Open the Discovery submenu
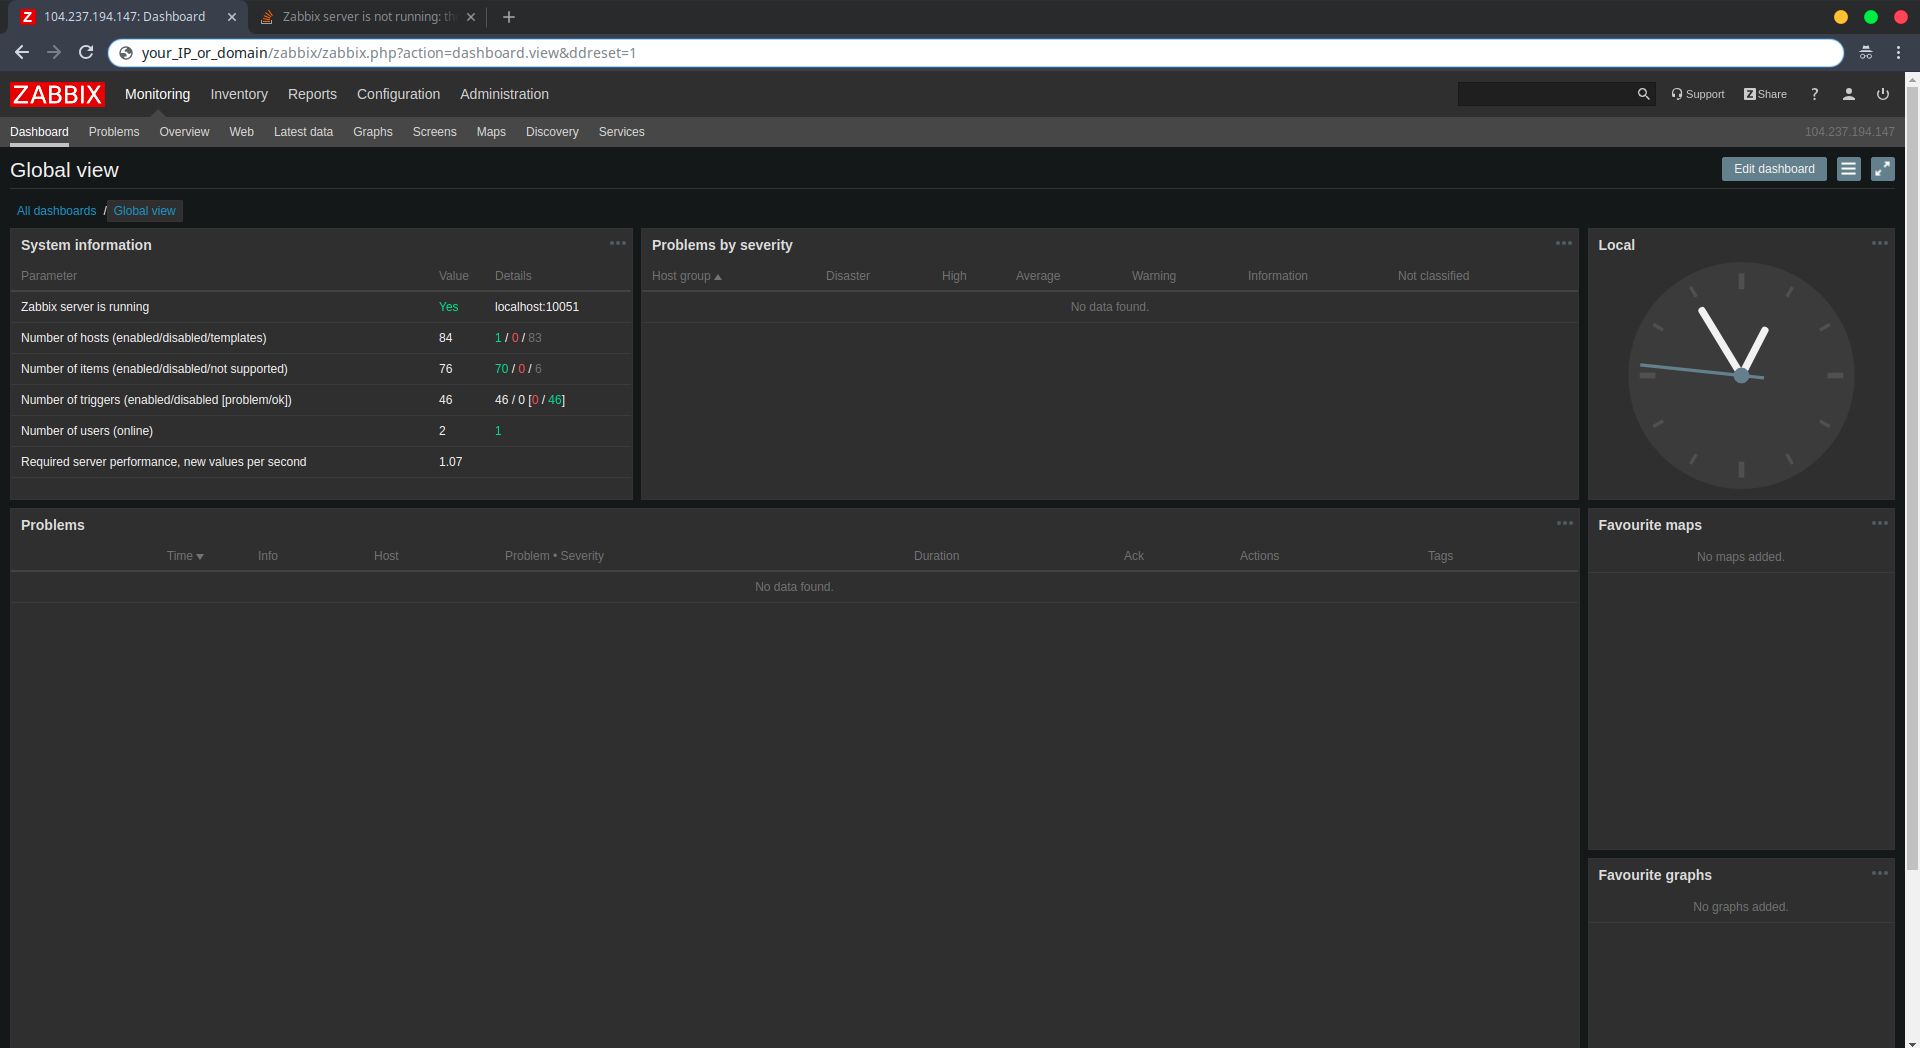This screenshot has width=1920, height=1048. (552, 132)
